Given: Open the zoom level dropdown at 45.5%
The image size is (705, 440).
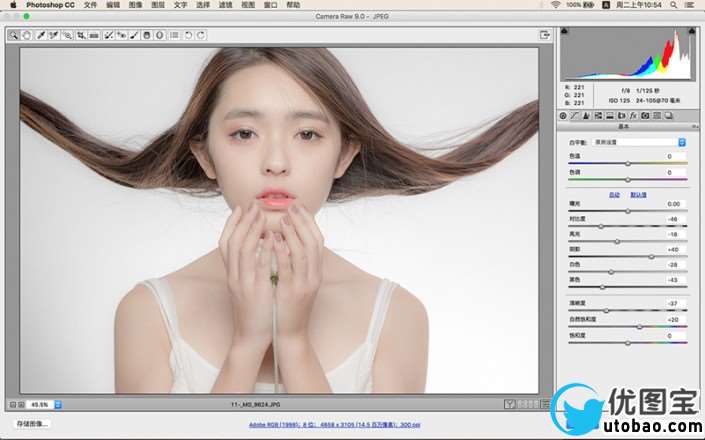Looking at the screenshot, I should pos(57,404).
